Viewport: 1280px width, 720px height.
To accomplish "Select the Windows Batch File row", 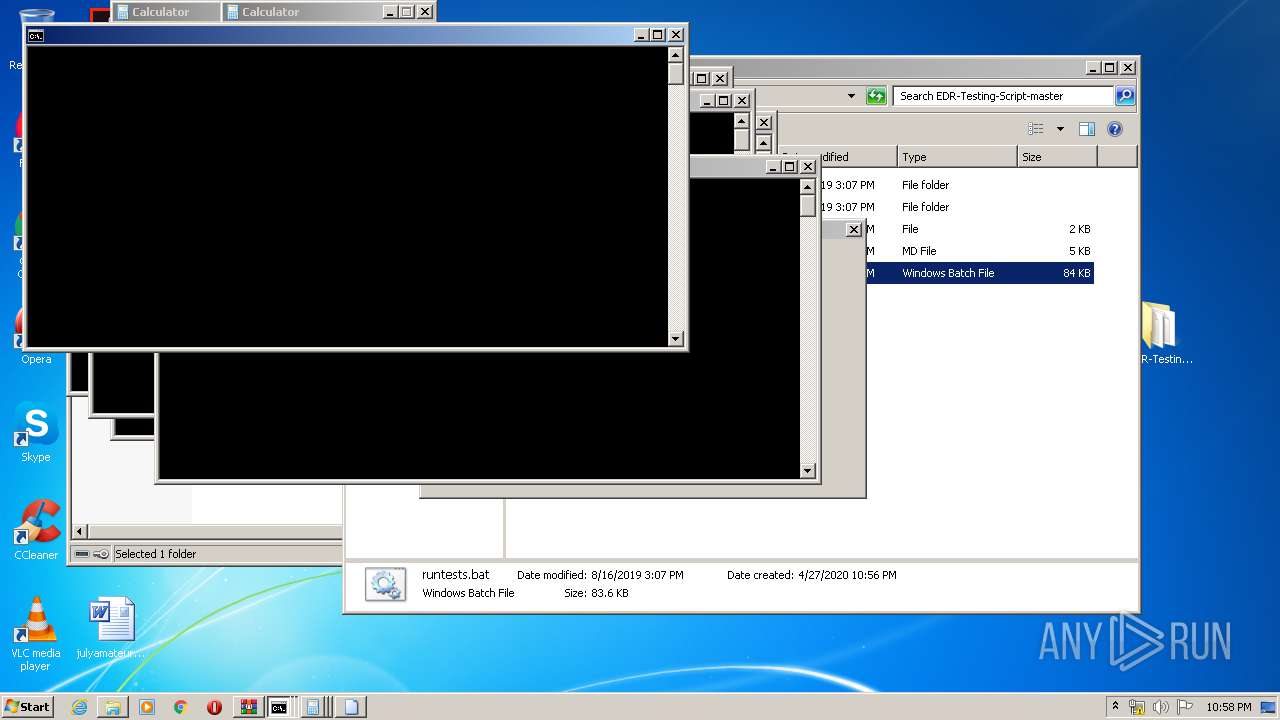I will [980, 273].
